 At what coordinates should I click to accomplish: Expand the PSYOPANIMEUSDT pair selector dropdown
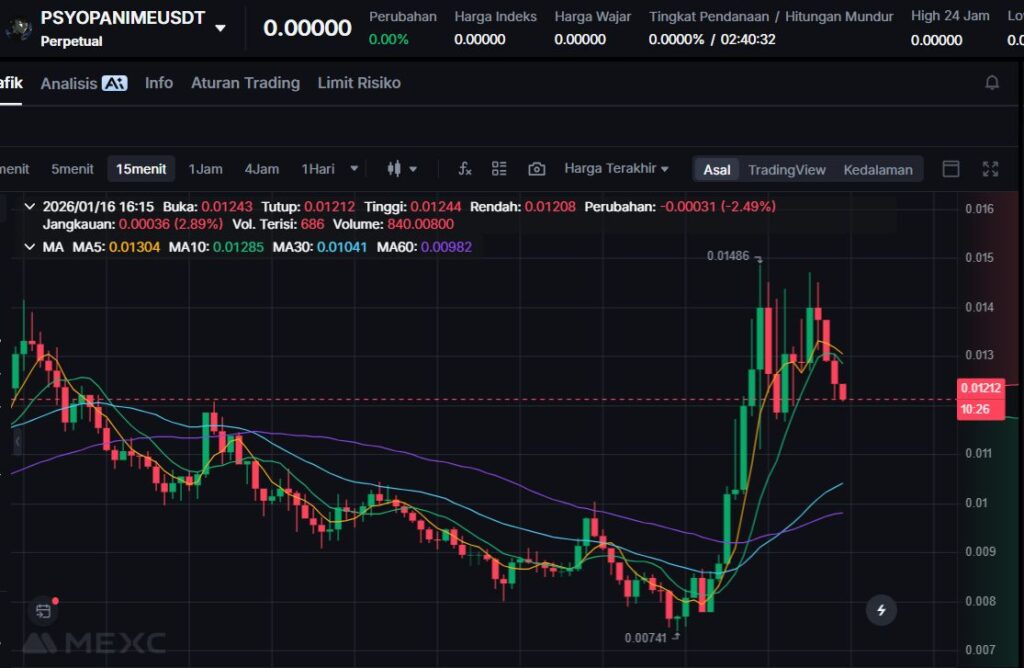click(220, 28)
